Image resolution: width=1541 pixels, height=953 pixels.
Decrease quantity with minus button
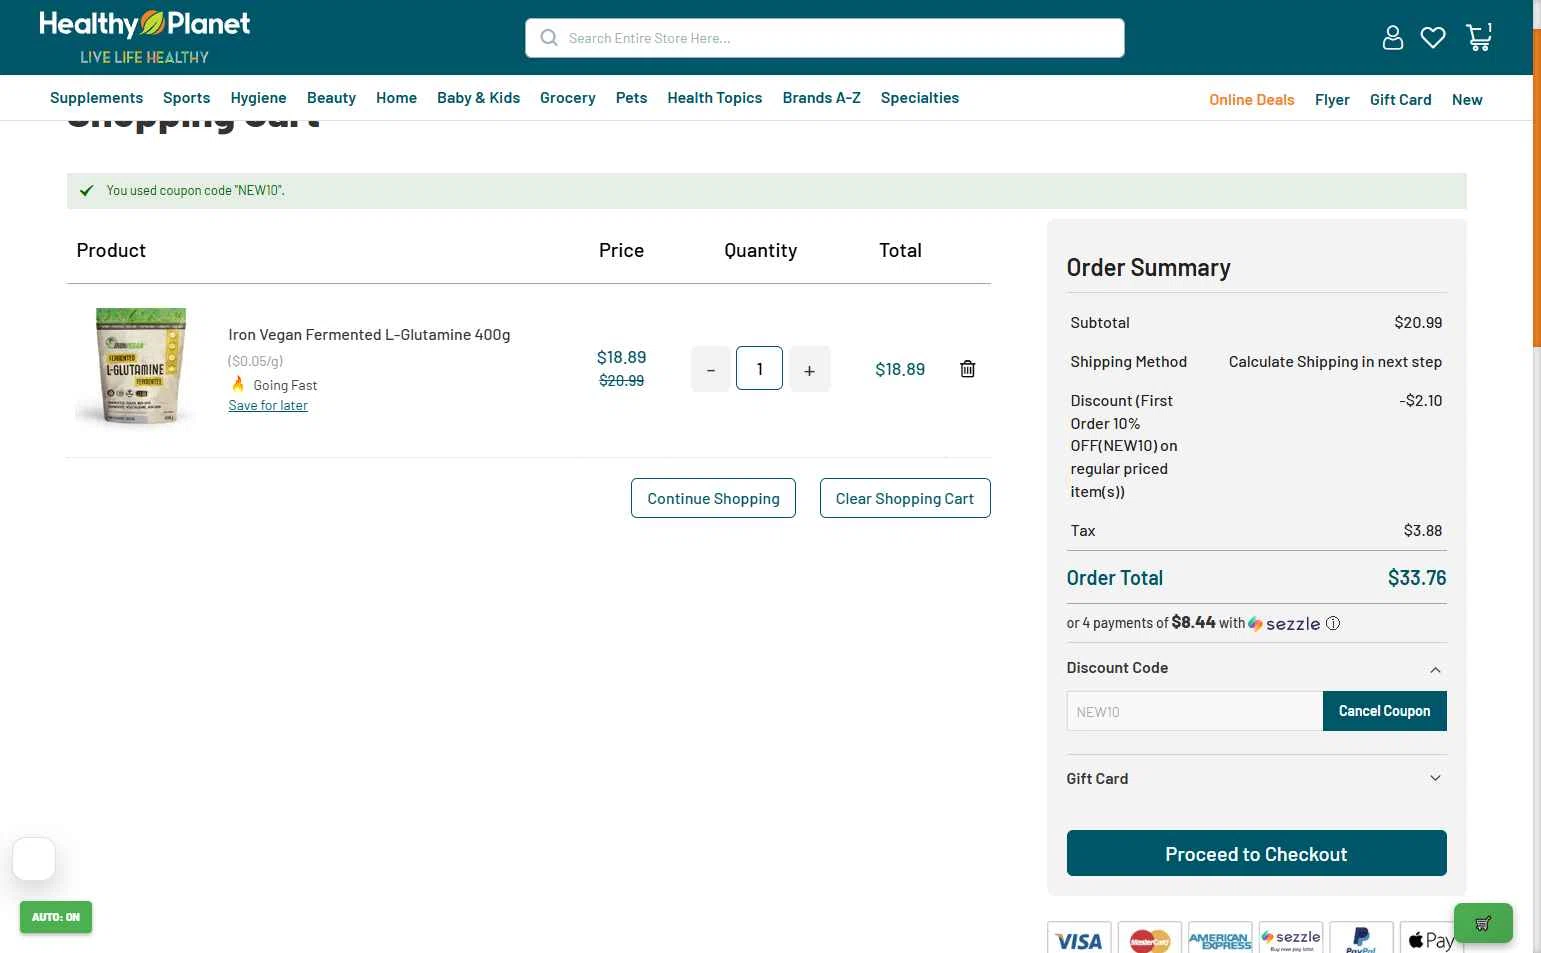point(711,369)
